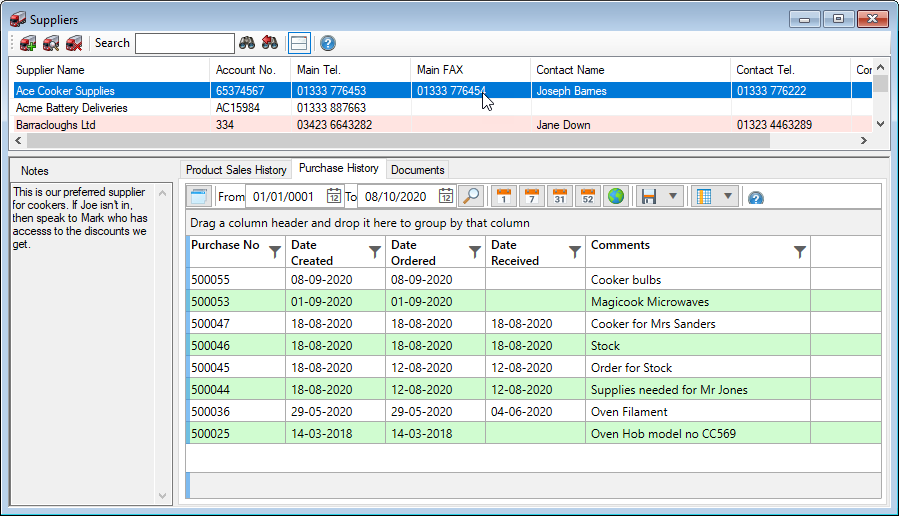
Task: Switch to the Product Sales History tab
Action: (236, 170)
